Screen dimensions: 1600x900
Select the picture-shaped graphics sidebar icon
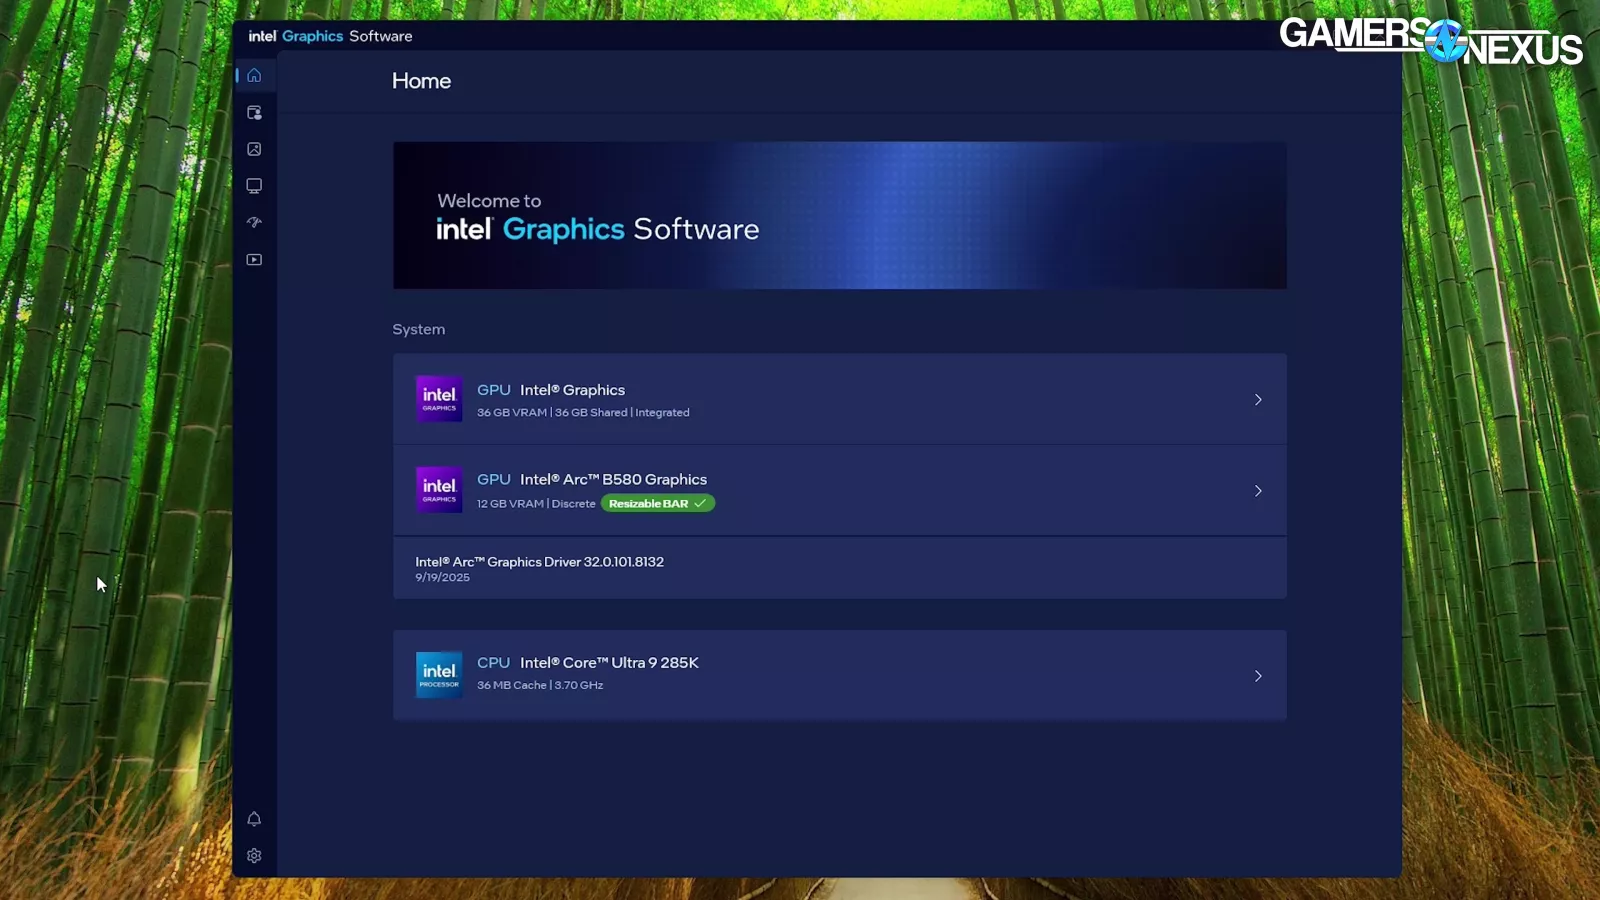[x=254, y=149]
